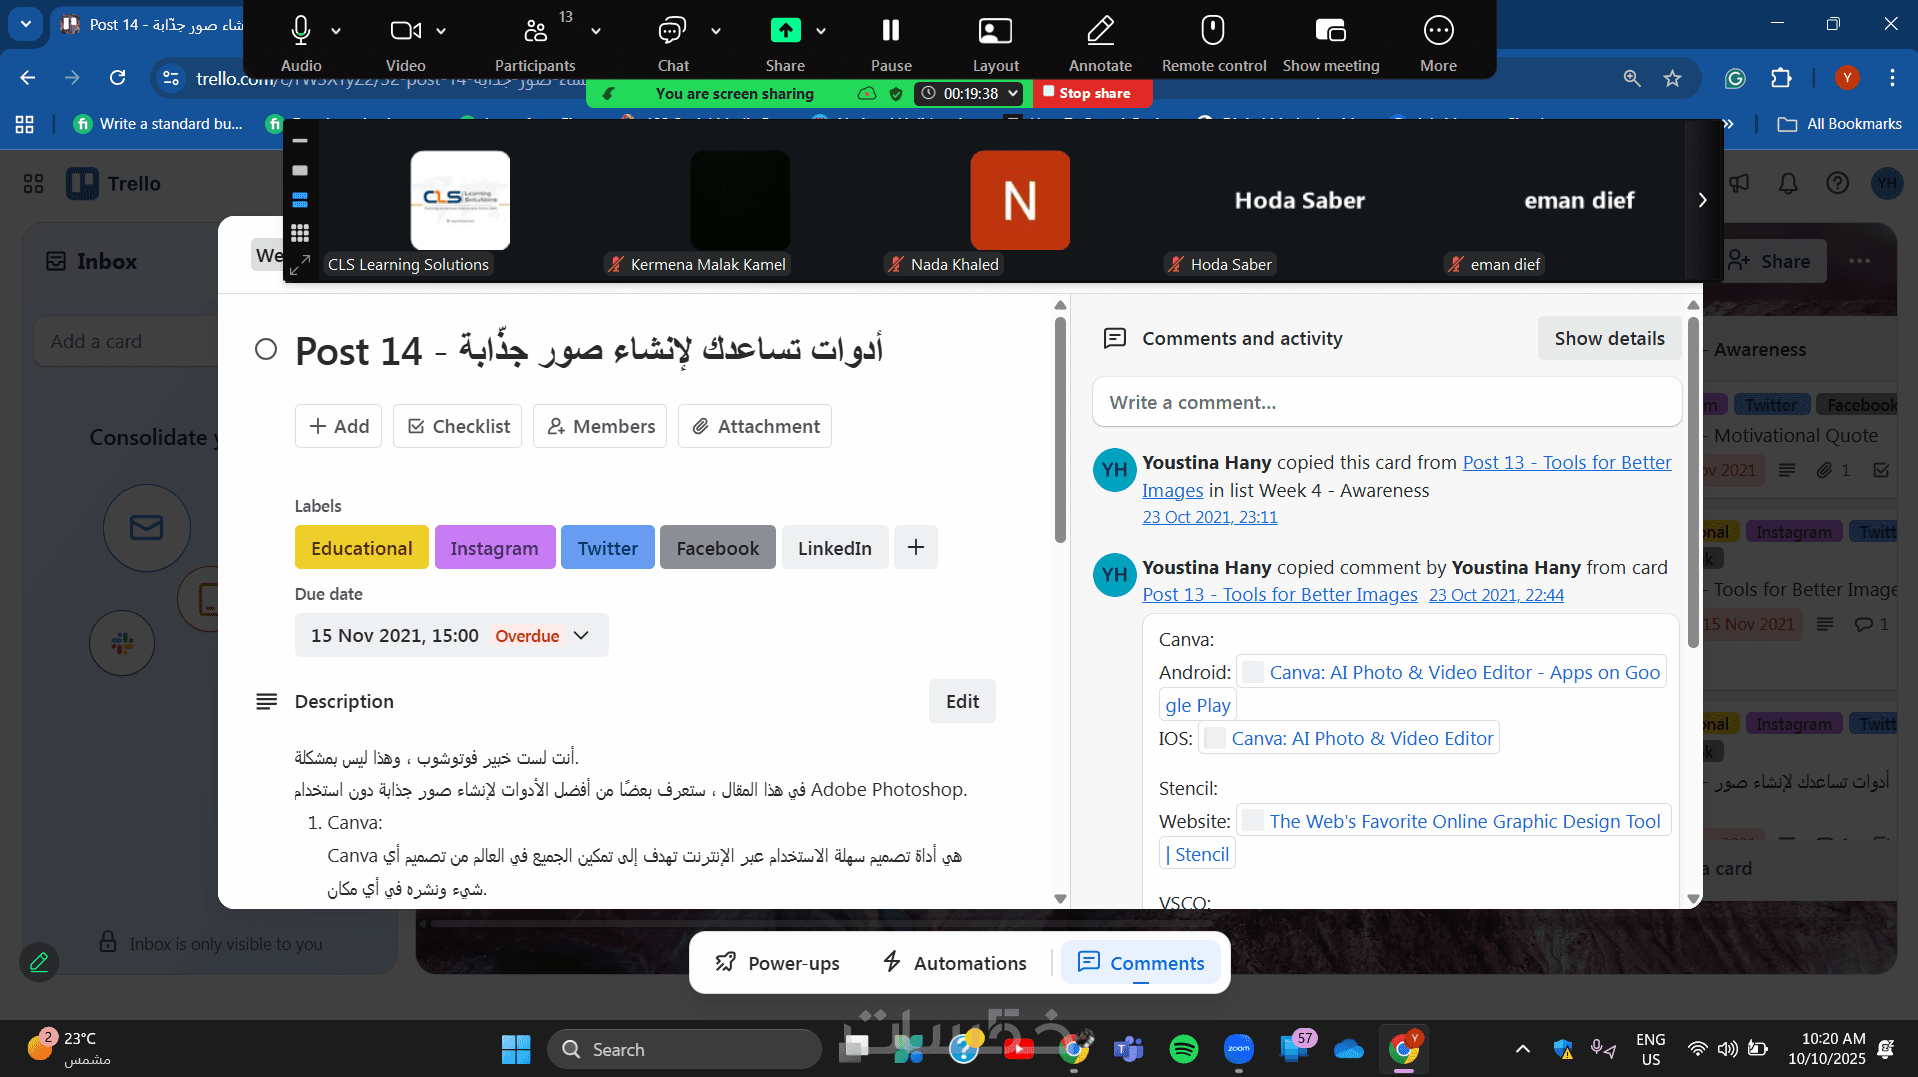Click Show details in Comments and activity
Viewport: 1918px width, 1077px height.
tap(1609, 338)
